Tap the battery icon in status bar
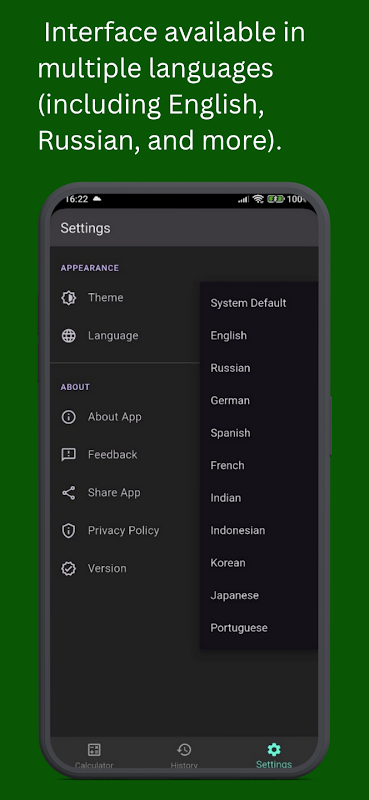 [x=275, y=199]
